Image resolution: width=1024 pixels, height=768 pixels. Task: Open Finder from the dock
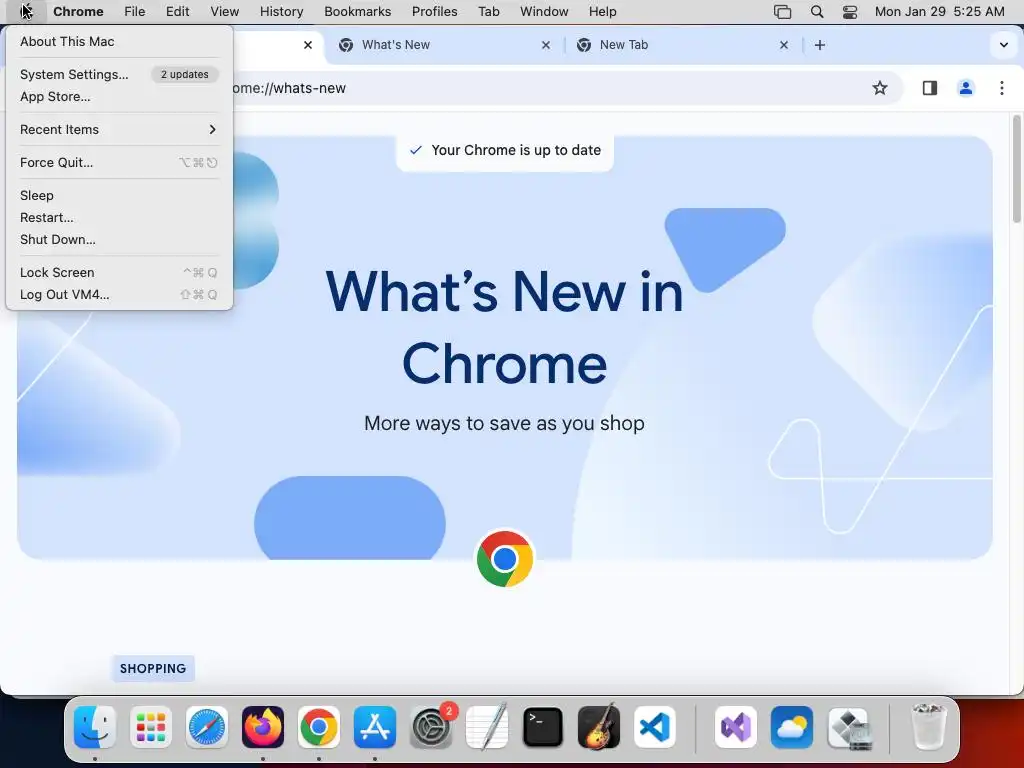95,727
